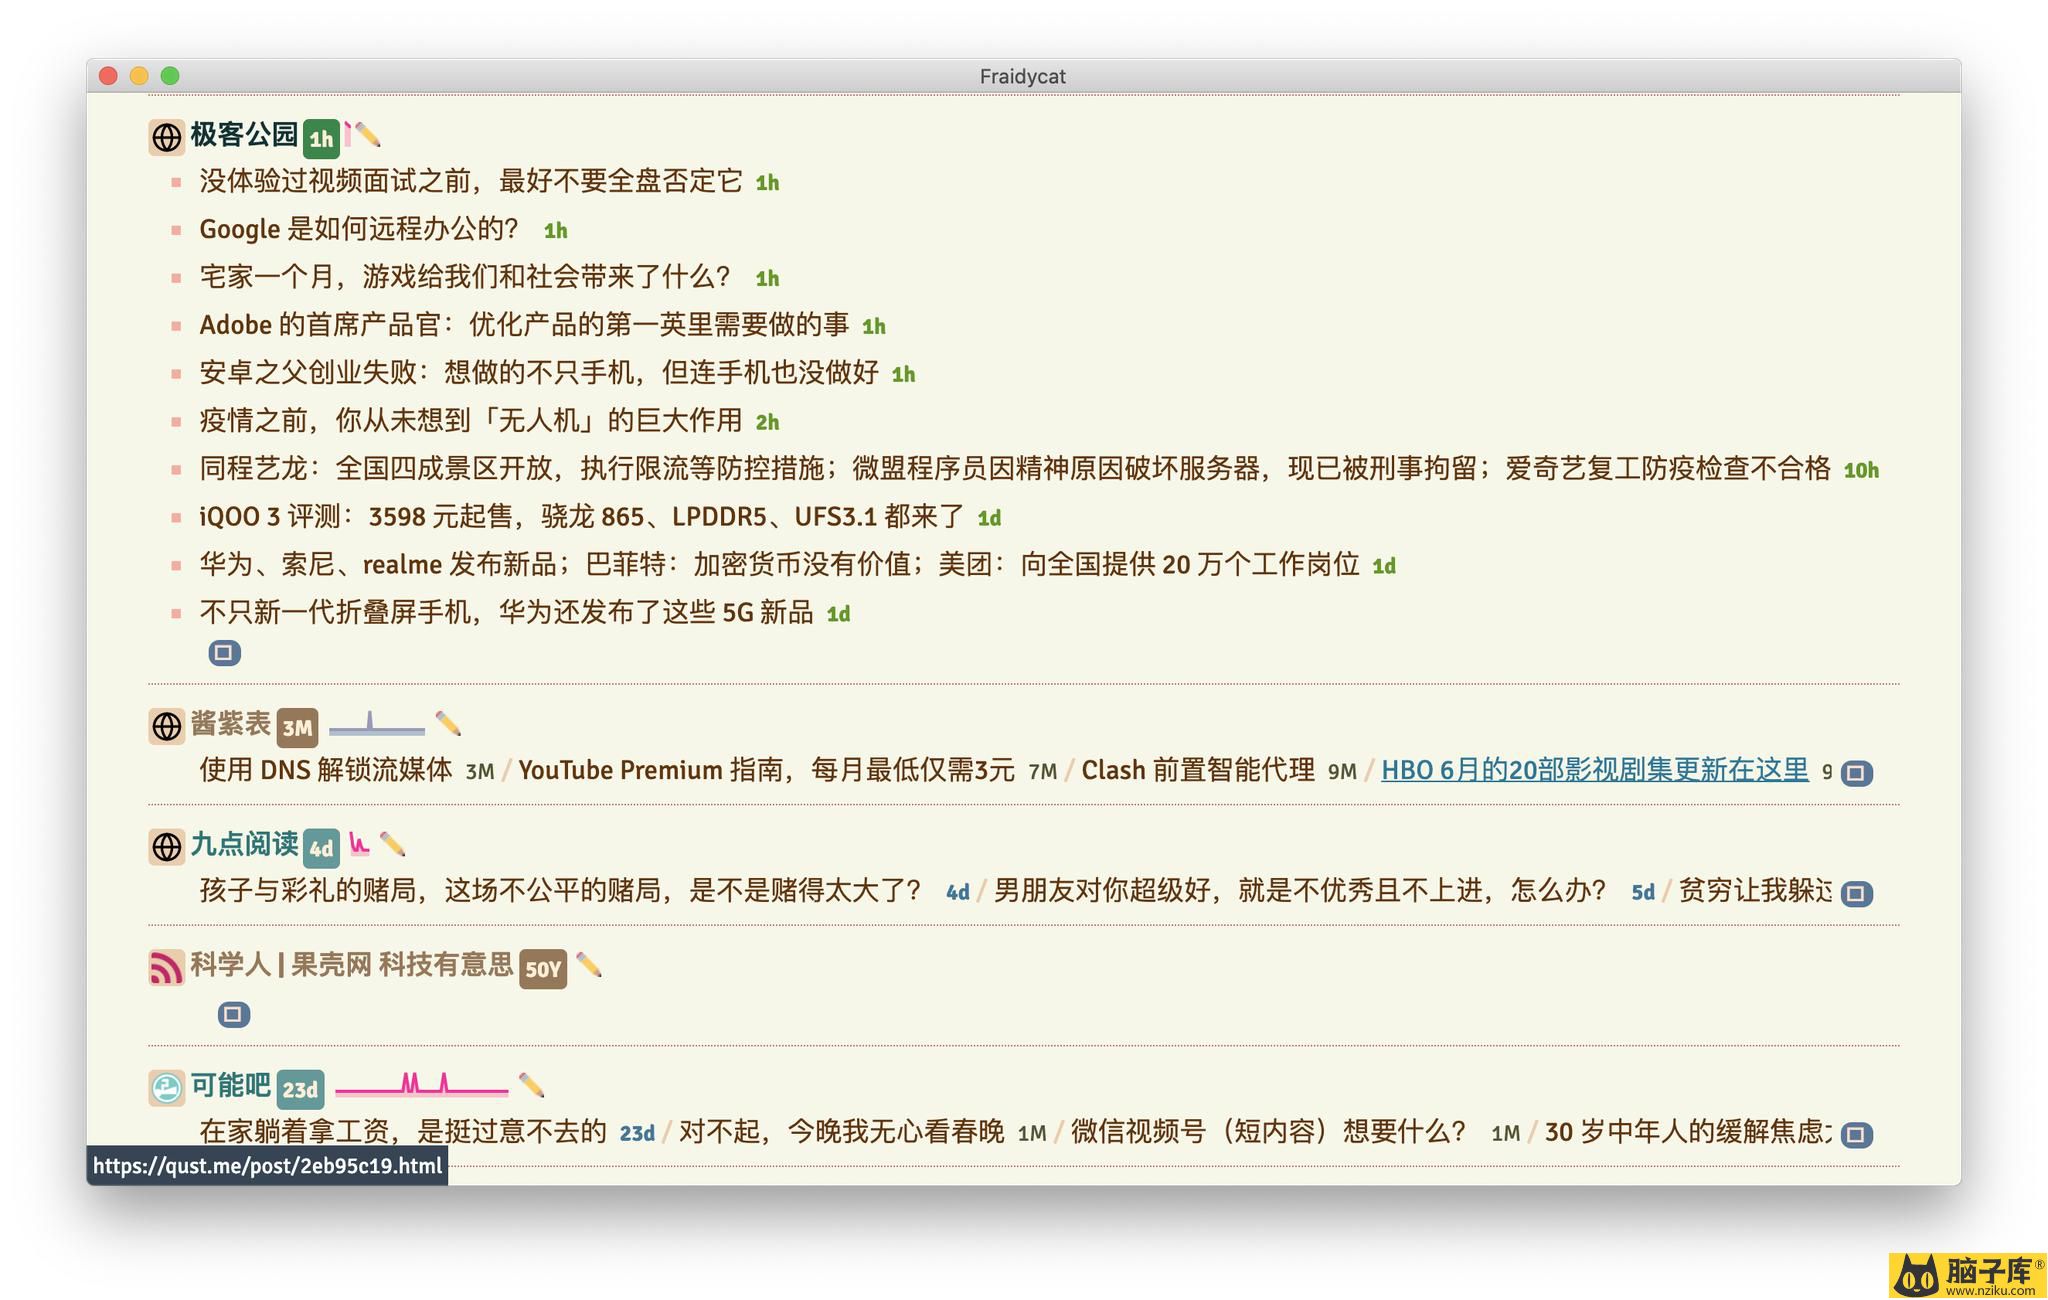Screen dimensions: 2048x1300
Task: Open post 不只新一代折叠屏手机
Action: 507,613
